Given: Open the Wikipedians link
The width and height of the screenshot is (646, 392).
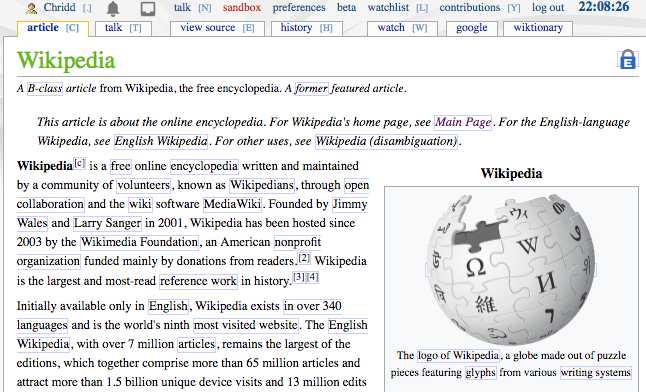Looking at the screenshot, I should (262, 185).
